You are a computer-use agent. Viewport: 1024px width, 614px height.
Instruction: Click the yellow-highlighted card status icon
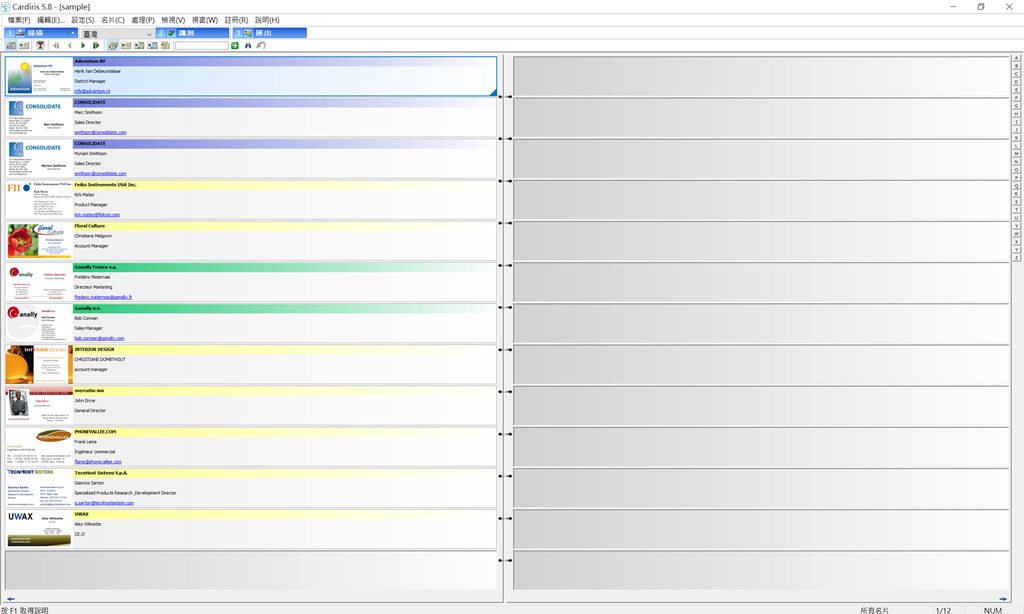[126, 46]
